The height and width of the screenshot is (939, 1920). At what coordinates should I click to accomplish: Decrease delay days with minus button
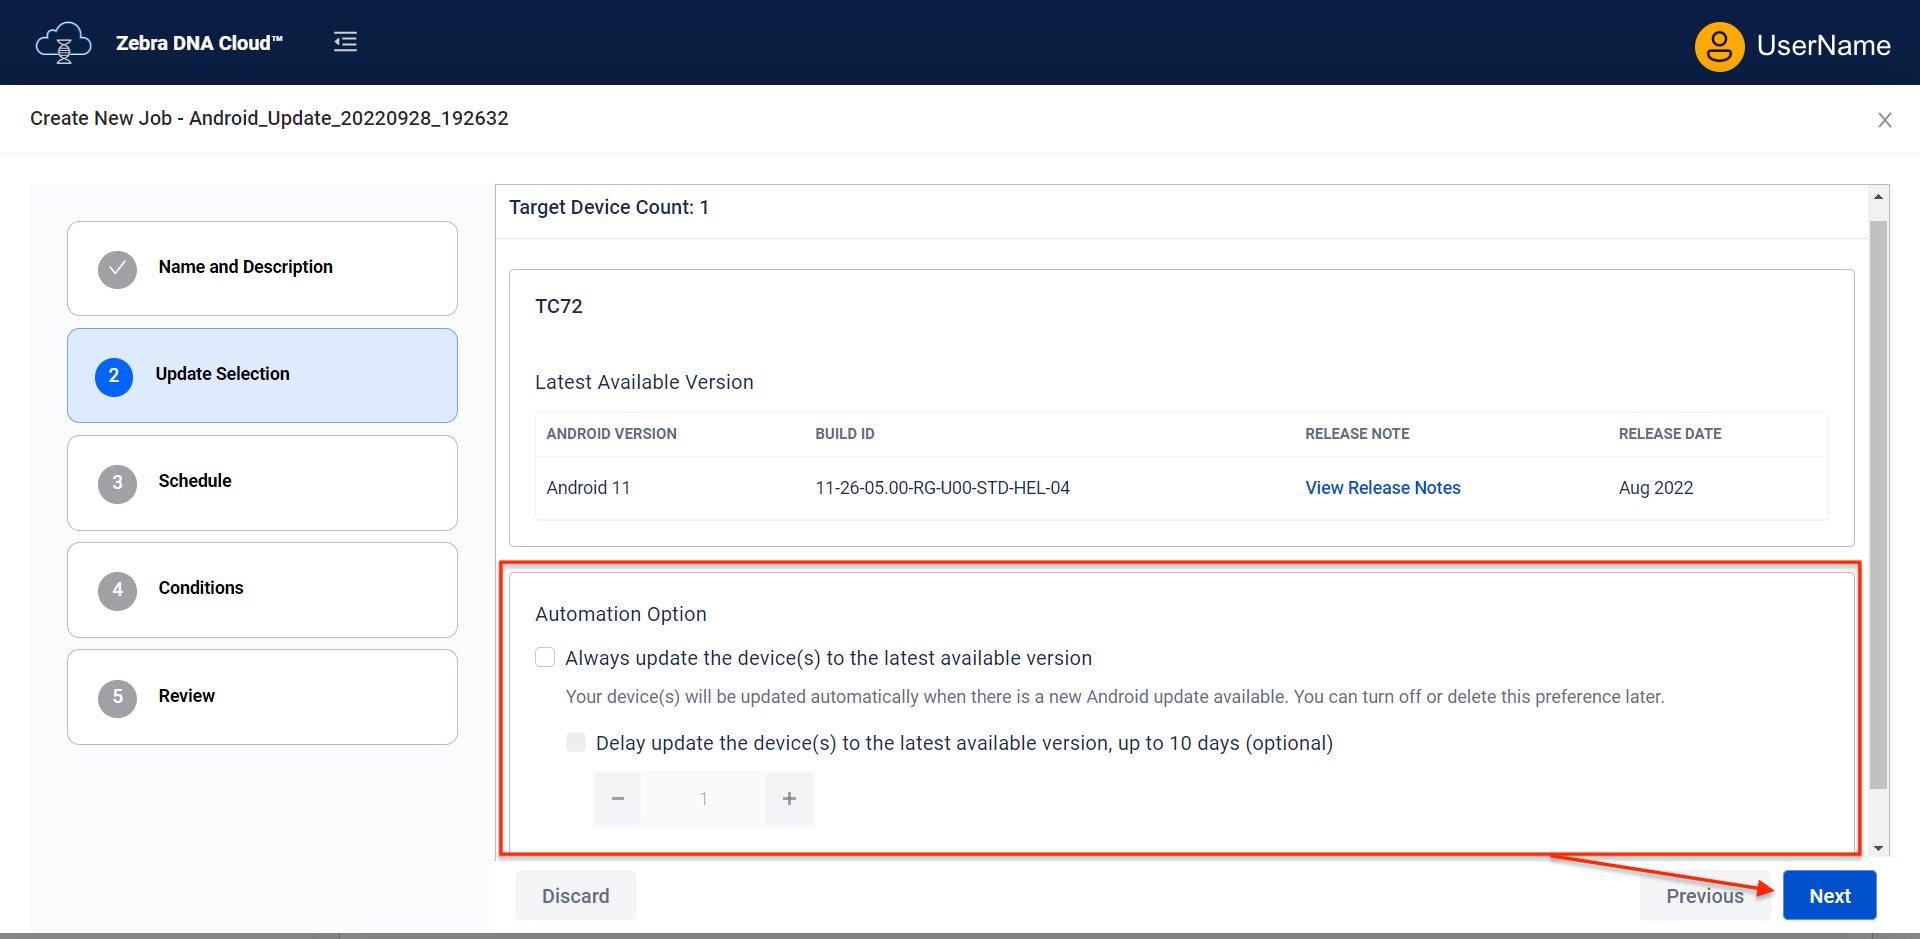618,798
